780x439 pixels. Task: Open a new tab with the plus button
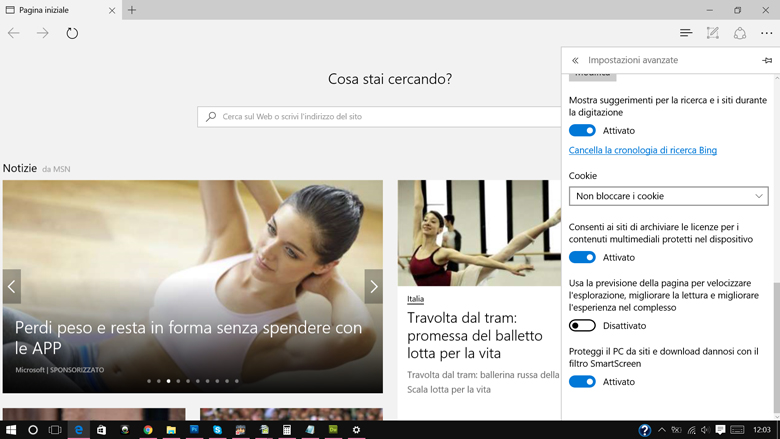[x=132, y=10]
